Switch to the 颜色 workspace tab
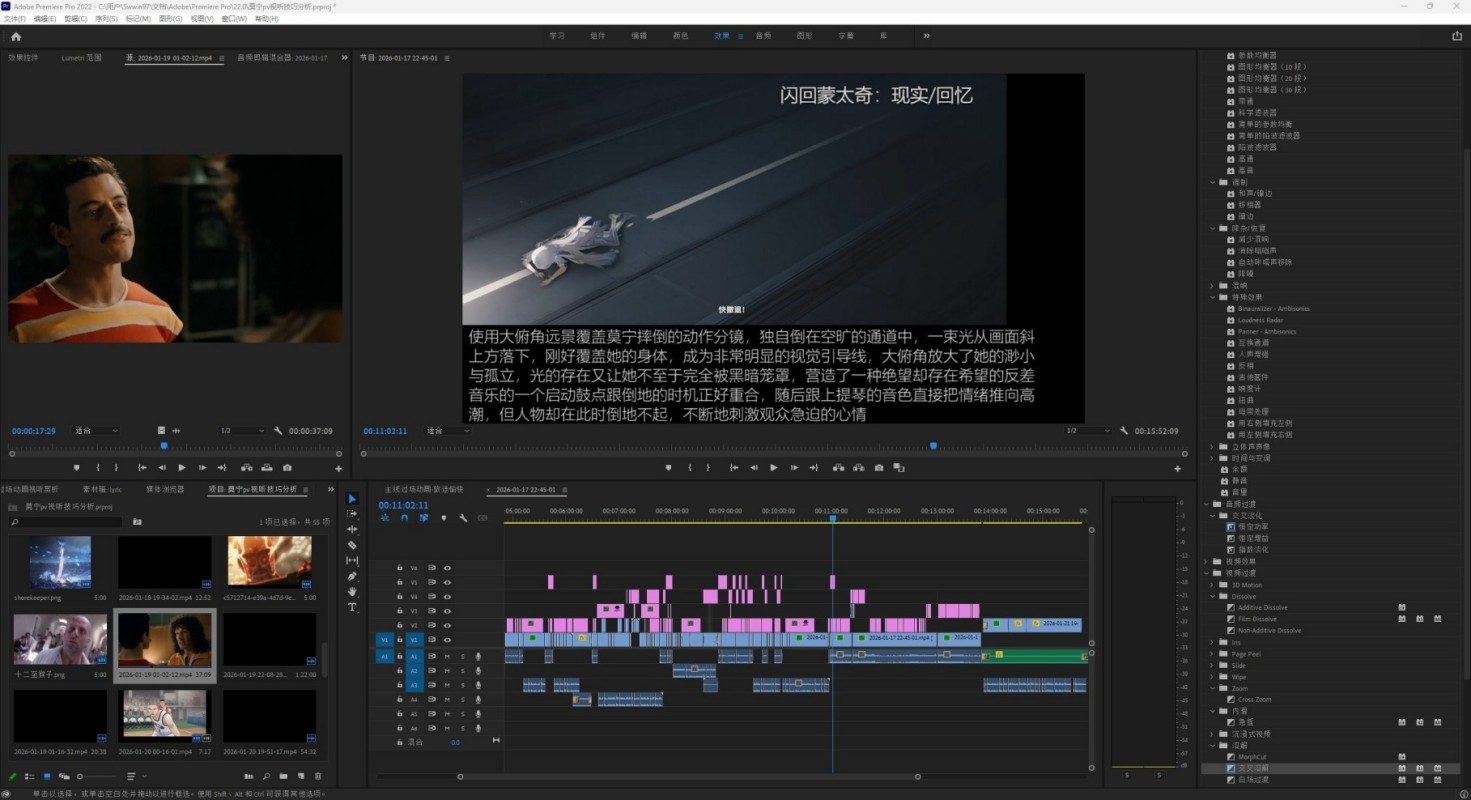Viewport: 1471px width, 800px height. [680, 36]
